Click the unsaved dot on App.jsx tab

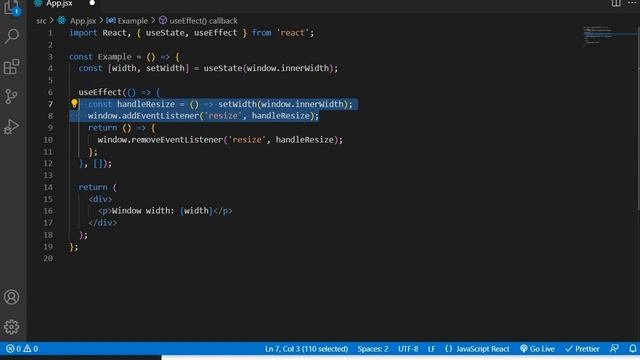tap(92, 3)
